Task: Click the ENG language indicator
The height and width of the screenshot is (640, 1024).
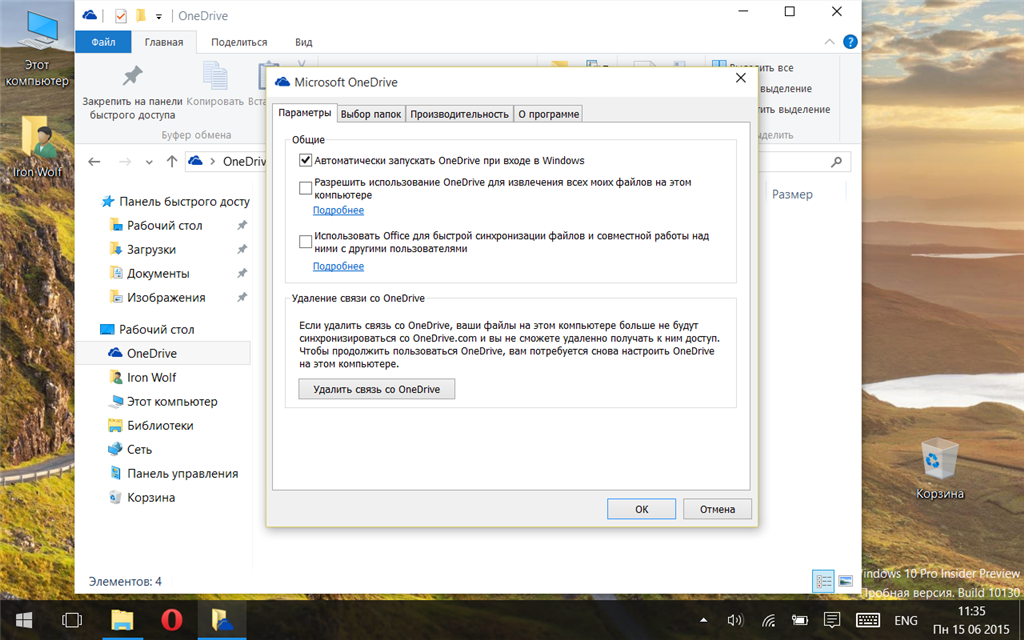Action: [x=906, y=620]
